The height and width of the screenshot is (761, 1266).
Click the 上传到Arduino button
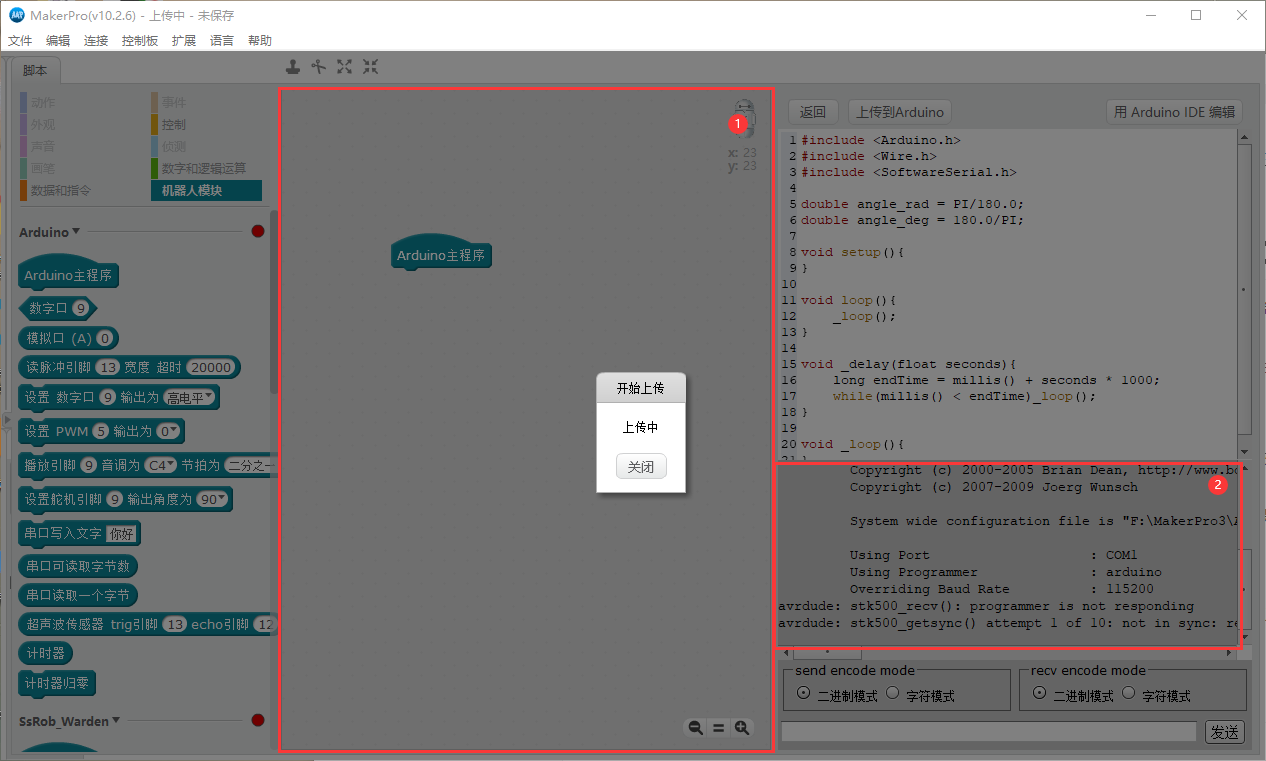899,112
